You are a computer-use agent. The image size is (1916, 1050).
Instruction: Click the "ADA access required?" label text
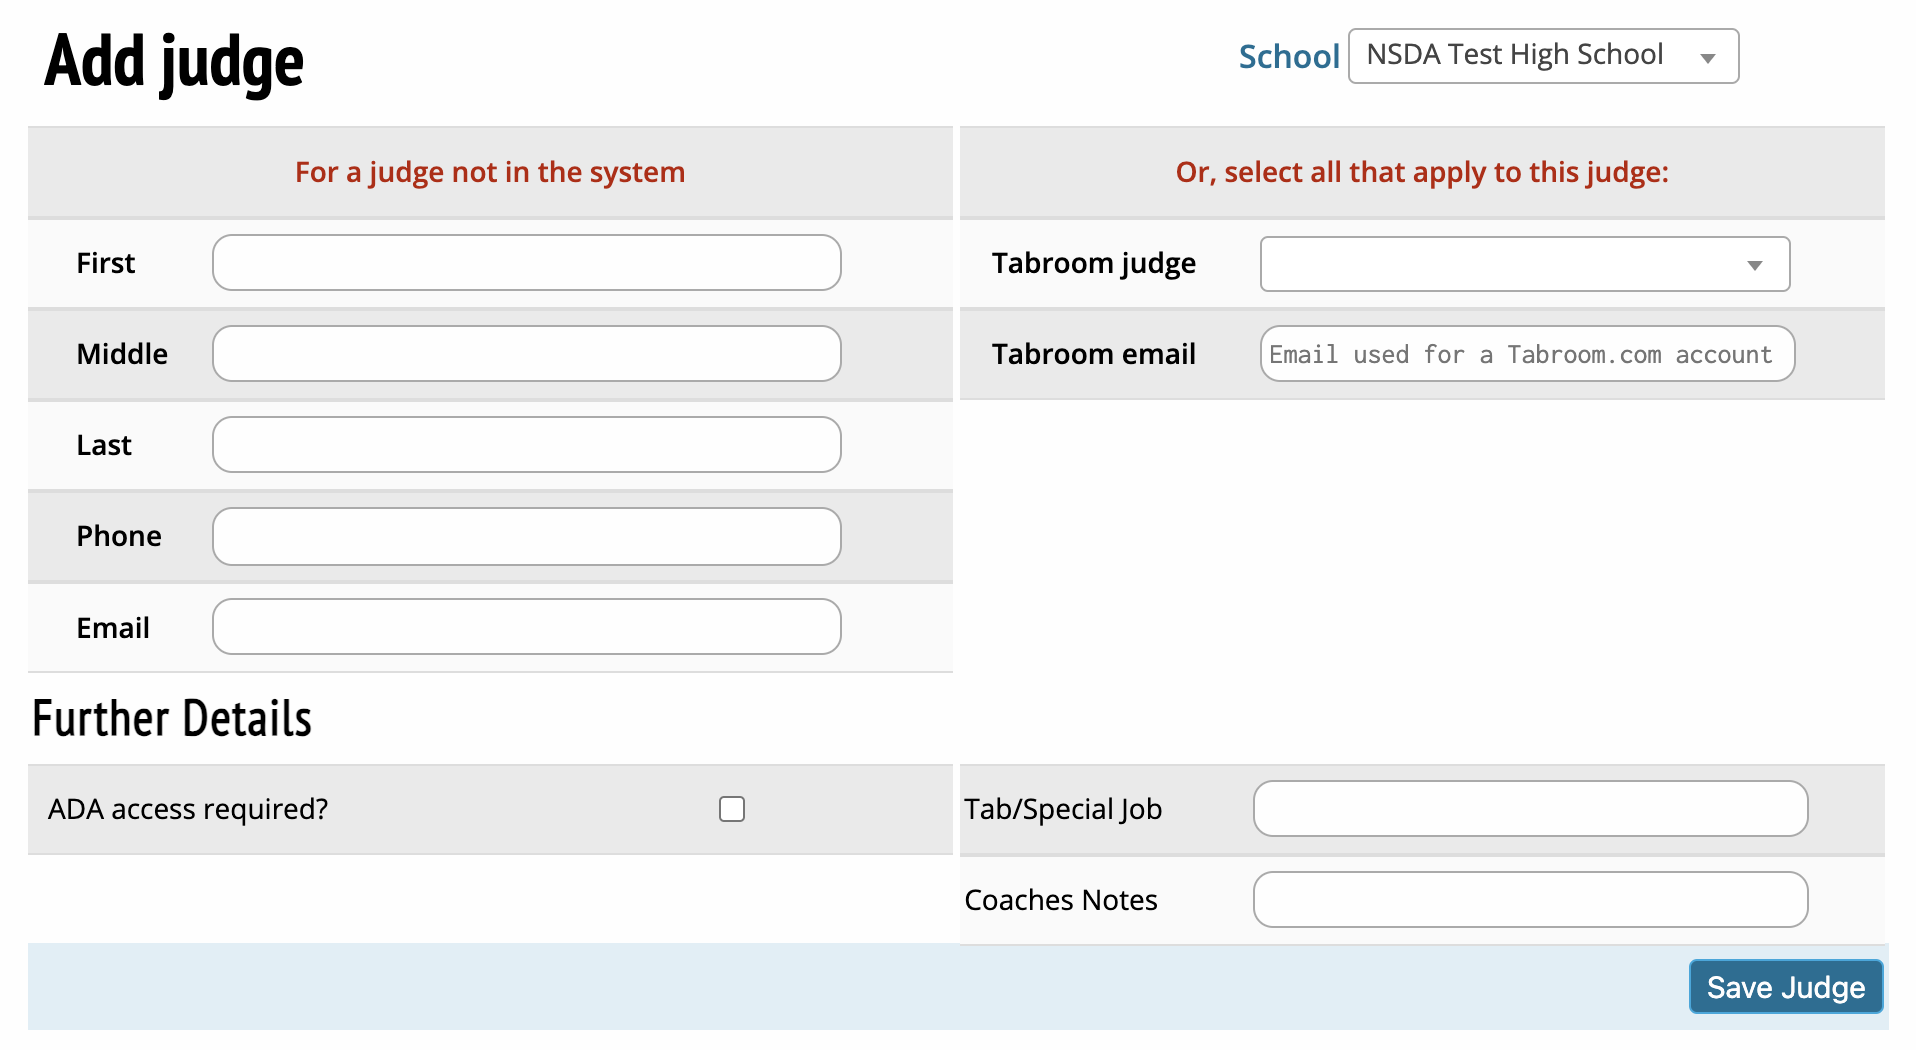(x=188, y=809)
